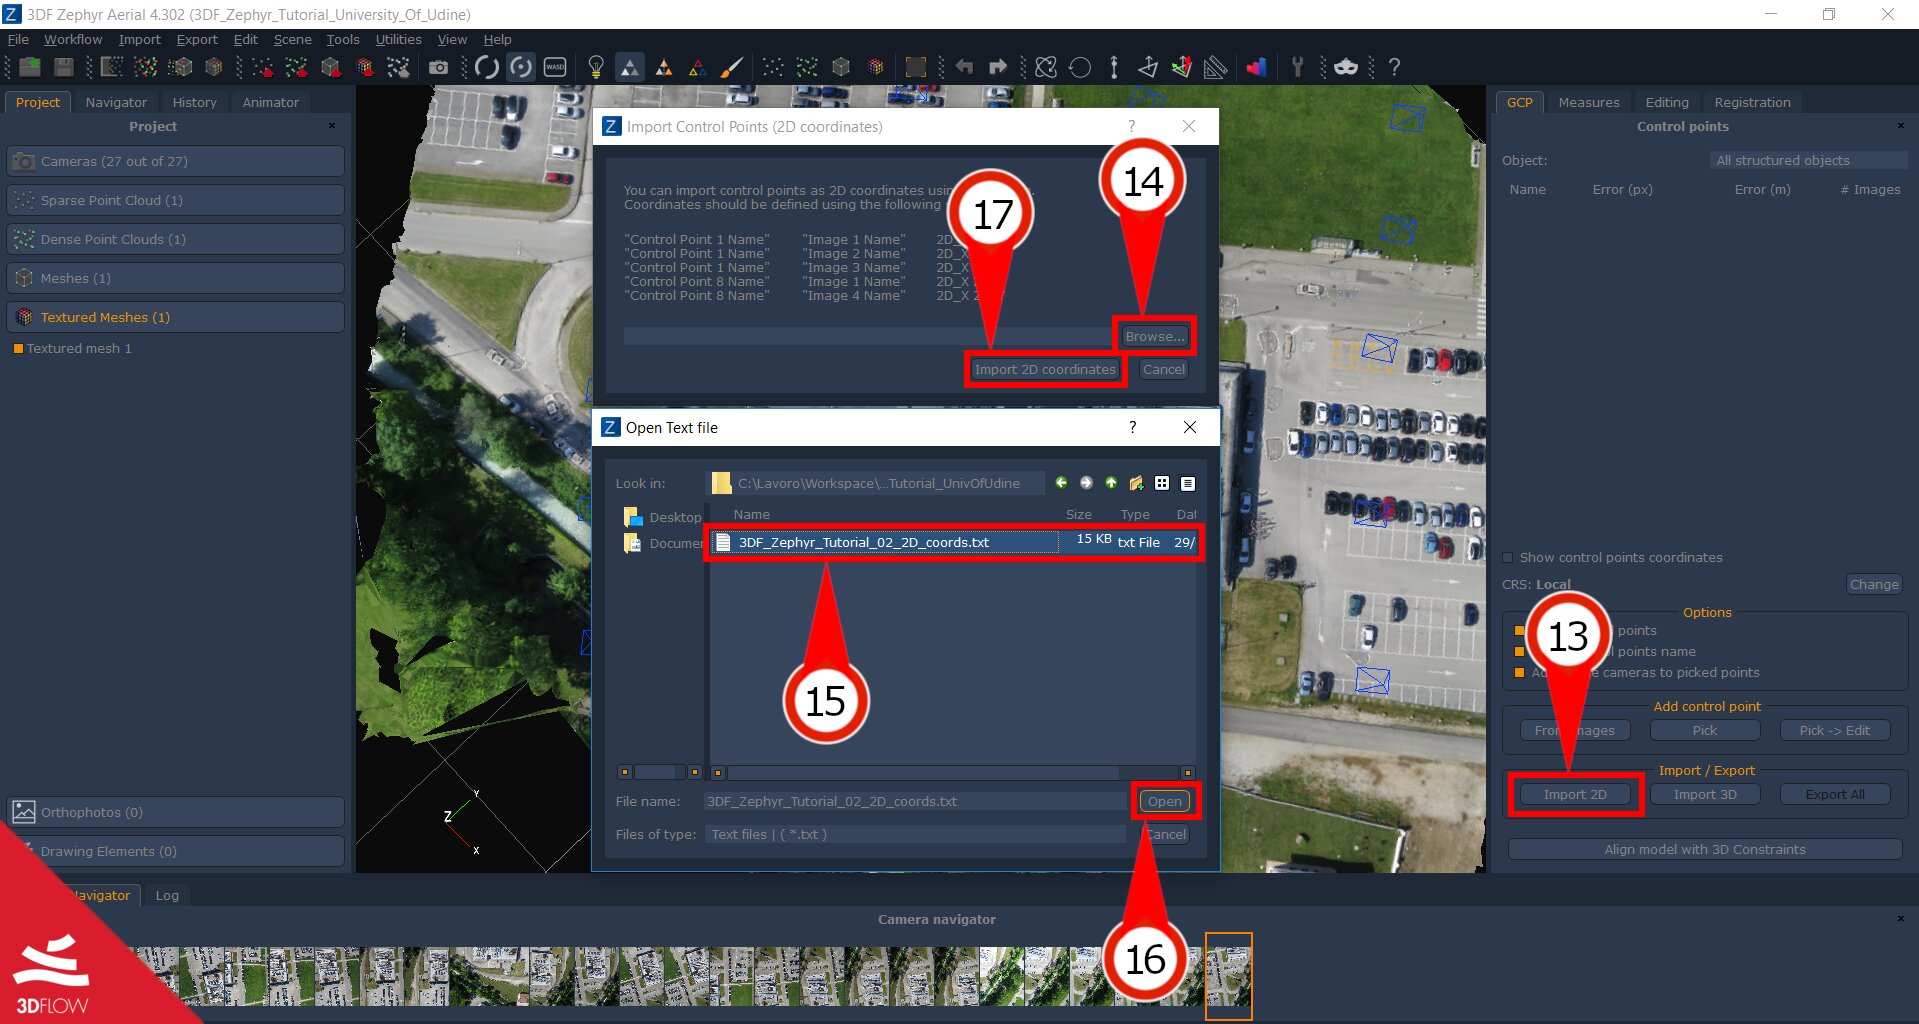
Task: Toggle the Textured mesh 1 orange checkbox
Action: 18,349
